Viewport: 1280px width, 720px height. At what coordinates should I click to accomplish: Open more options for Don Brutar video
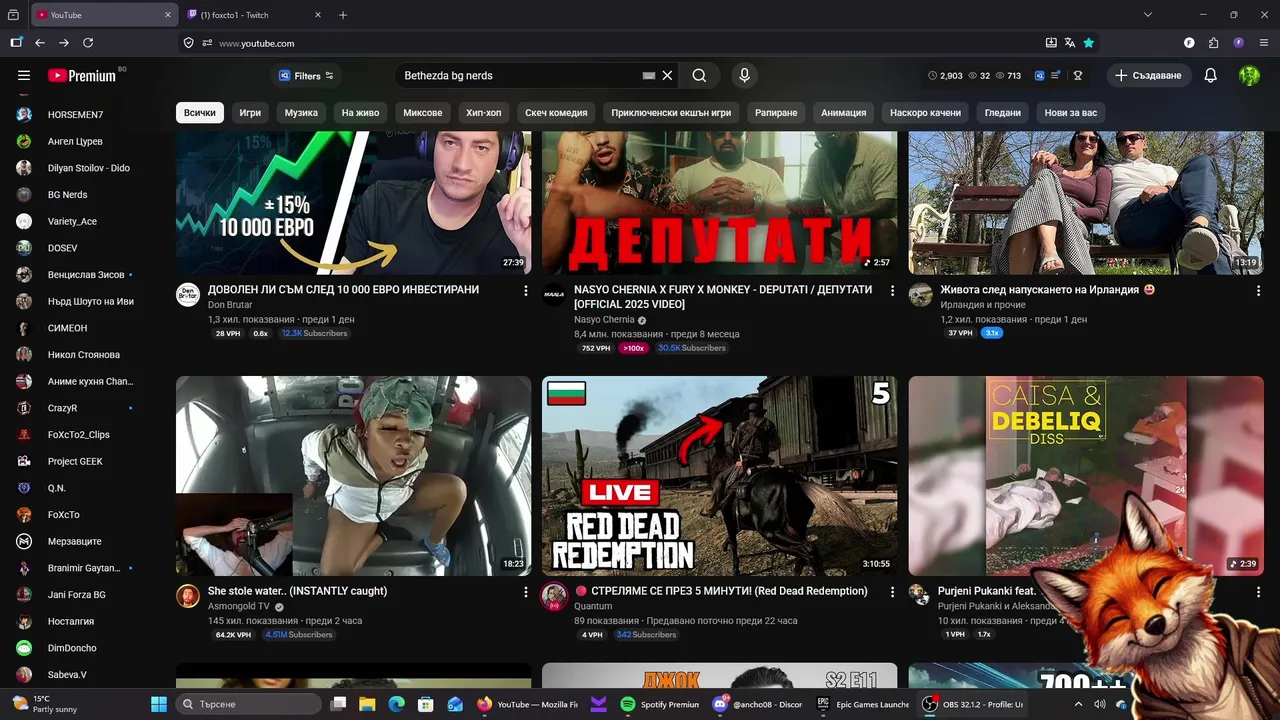point(526,290)
